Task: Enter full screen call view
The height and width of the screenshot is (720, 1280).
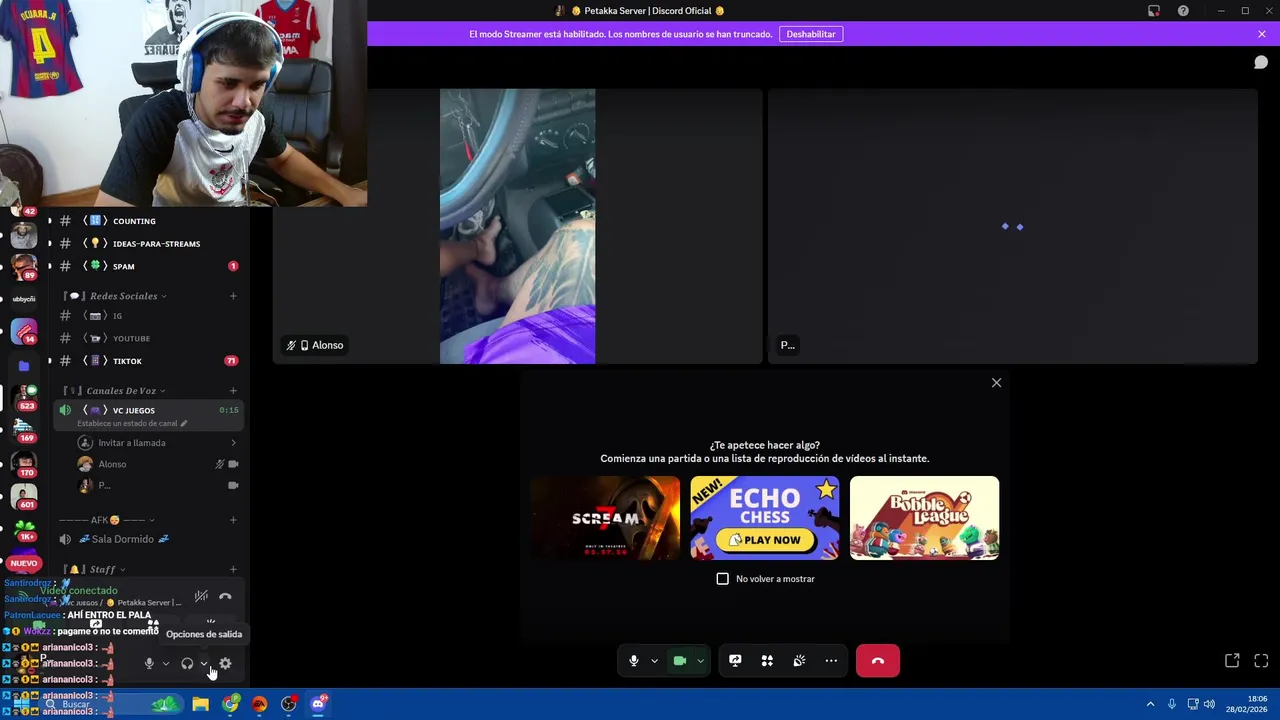Action: (x=1261, y=661)
